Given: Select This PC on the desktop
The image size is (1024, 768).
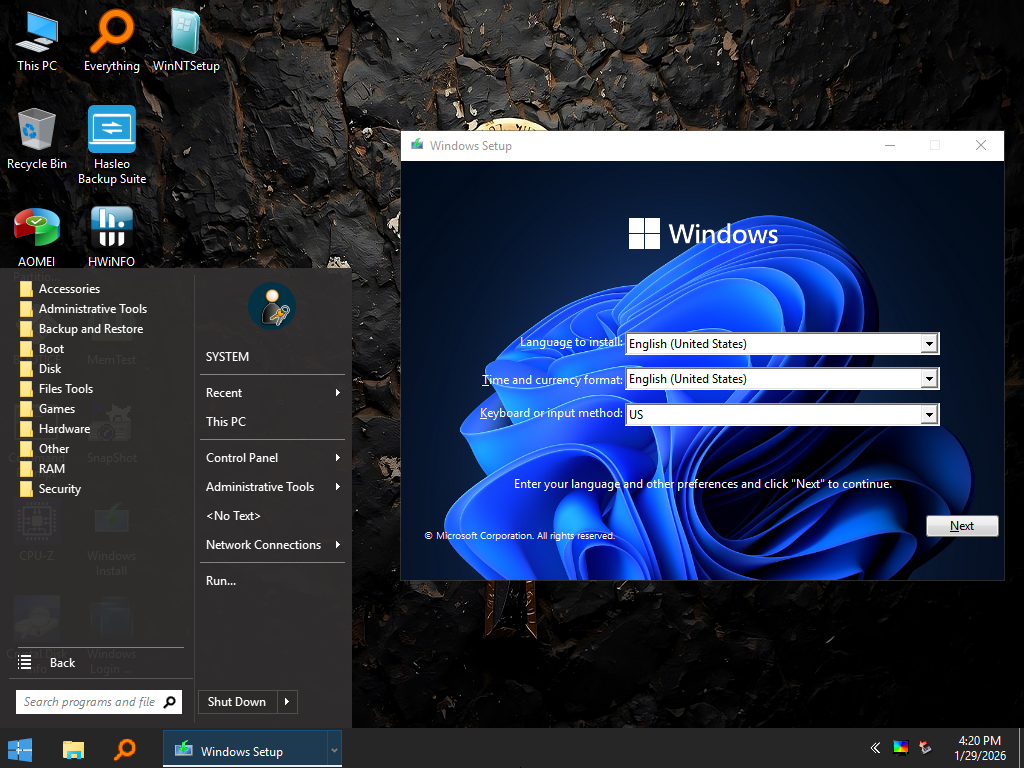Looking at the screenshot, I should (x=37, y=30).
